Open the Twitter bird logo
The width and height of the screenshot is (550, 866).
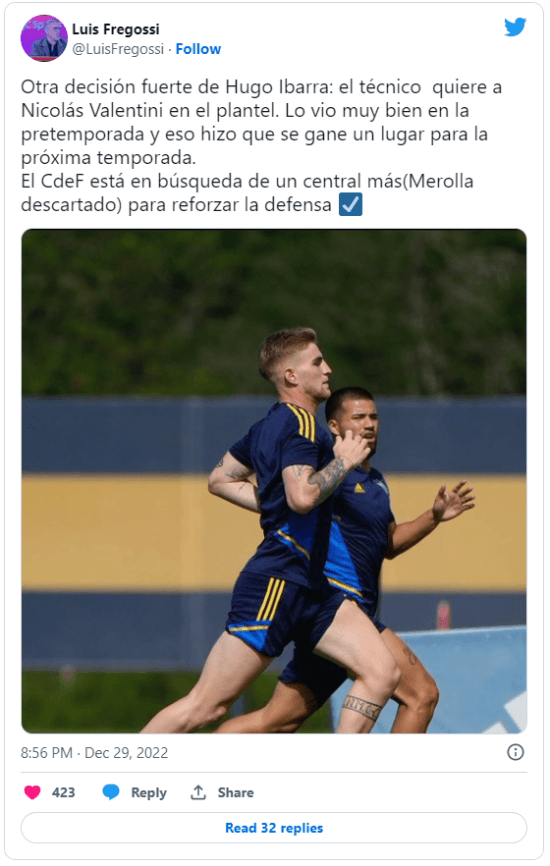point(515,27)
